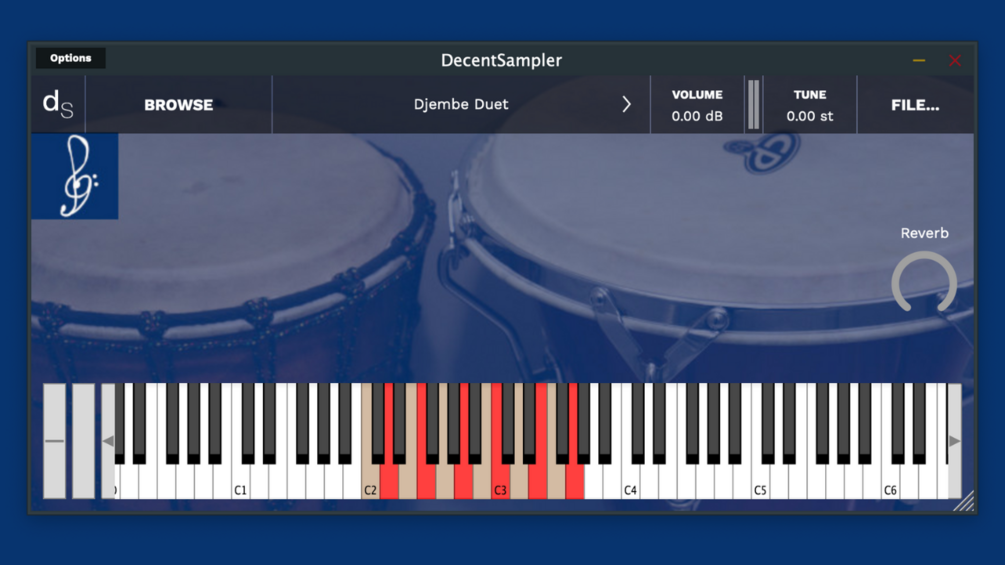Play the red key right of C2
1005x565 pixels.
click(x=389, y=482)
